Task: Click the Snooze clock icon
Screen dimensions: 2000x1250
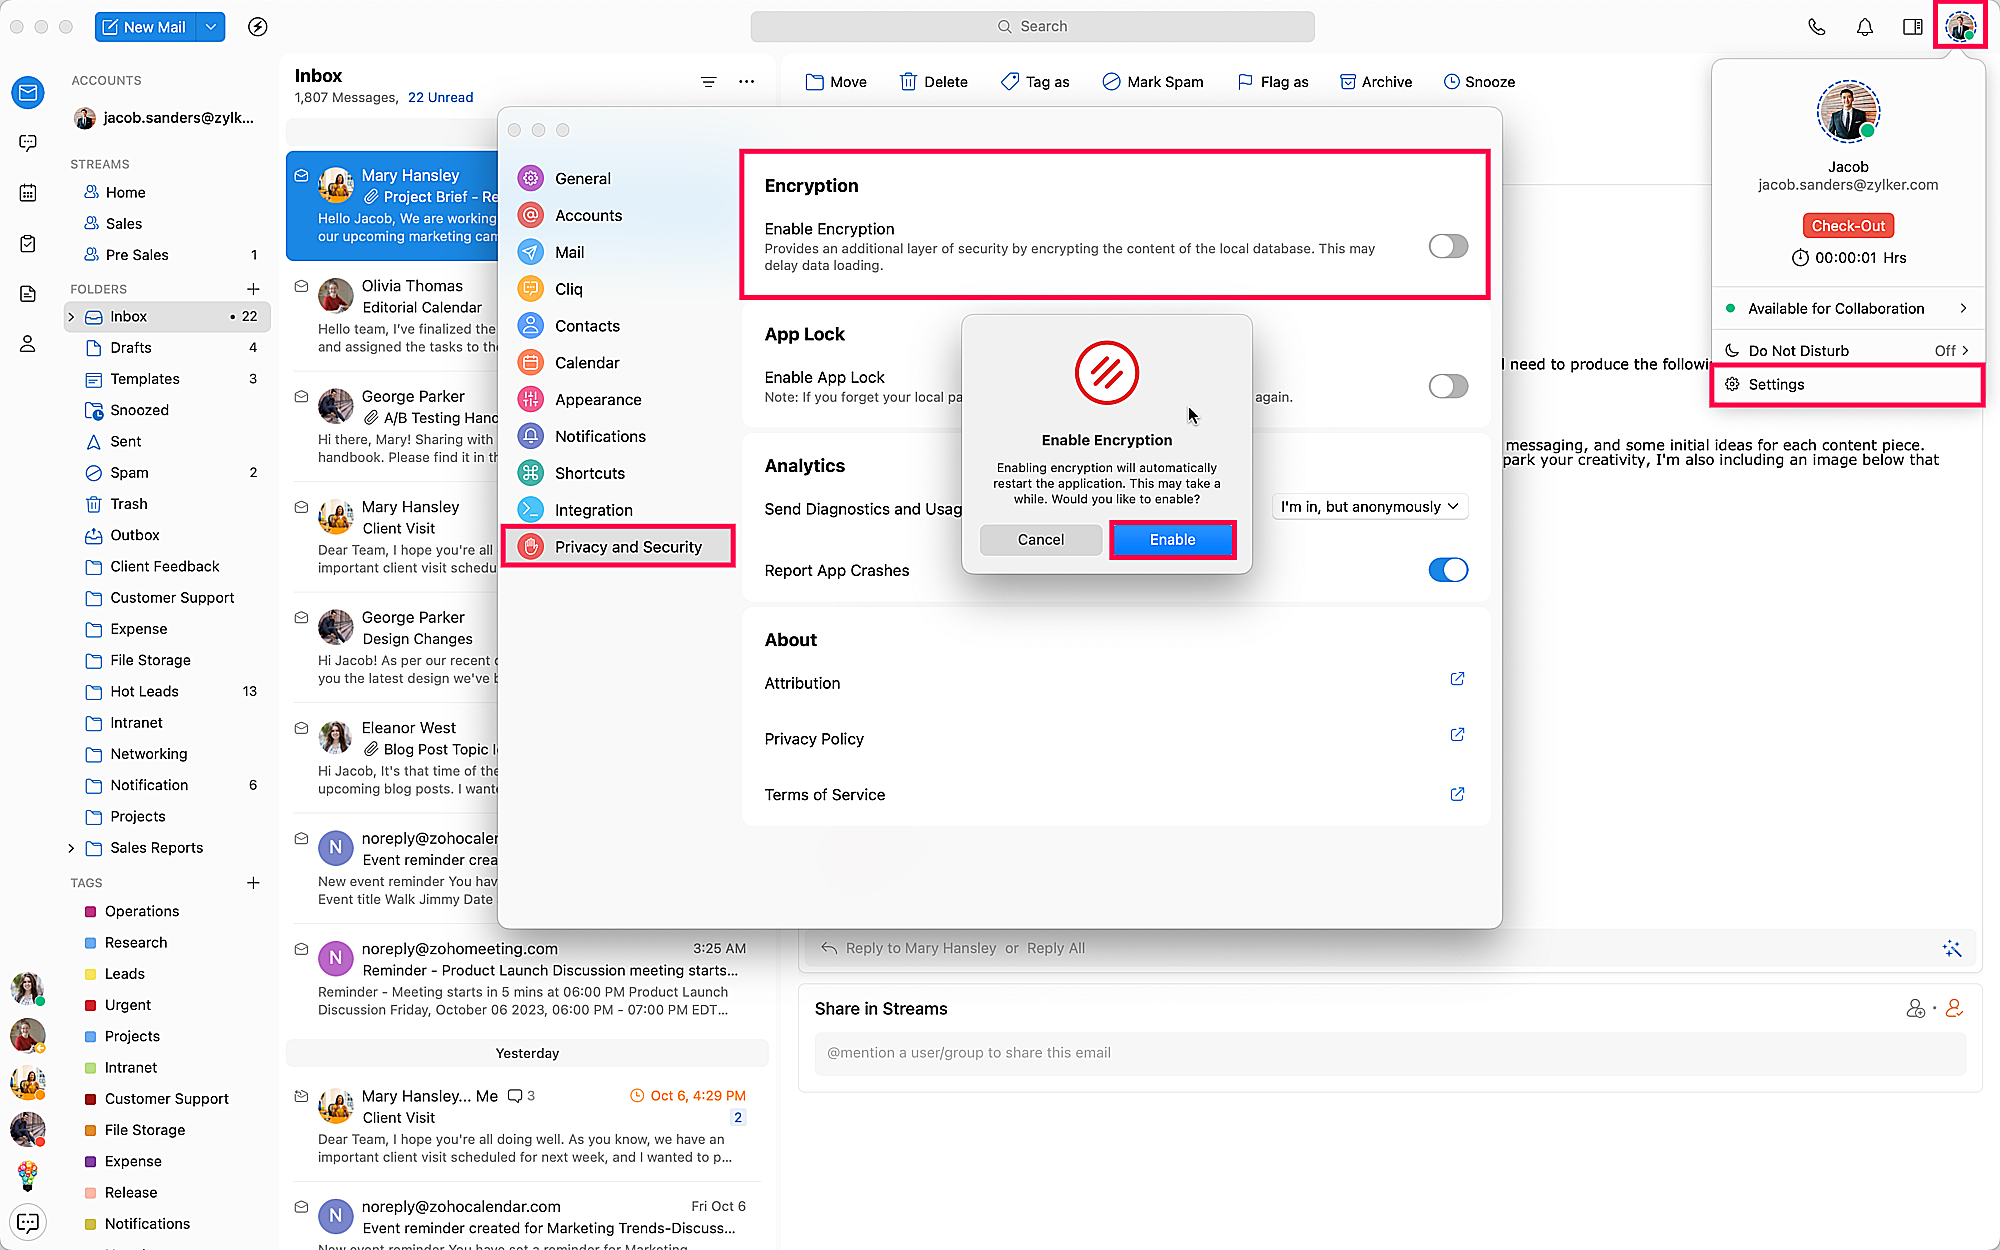Action: pyautogui.click(x=1451, y=82)
